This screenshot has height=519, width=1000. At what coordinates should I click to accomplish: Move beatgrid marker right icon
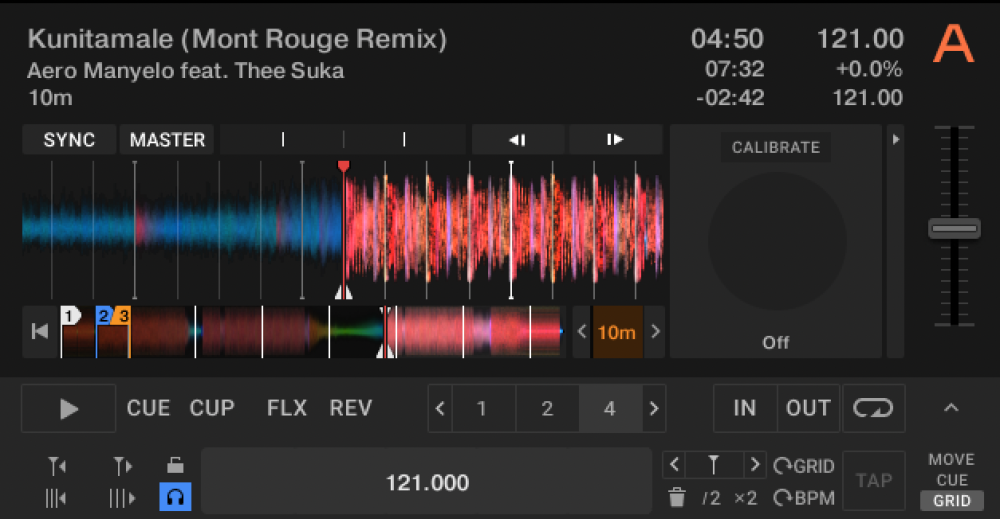[x=122, y=466]
